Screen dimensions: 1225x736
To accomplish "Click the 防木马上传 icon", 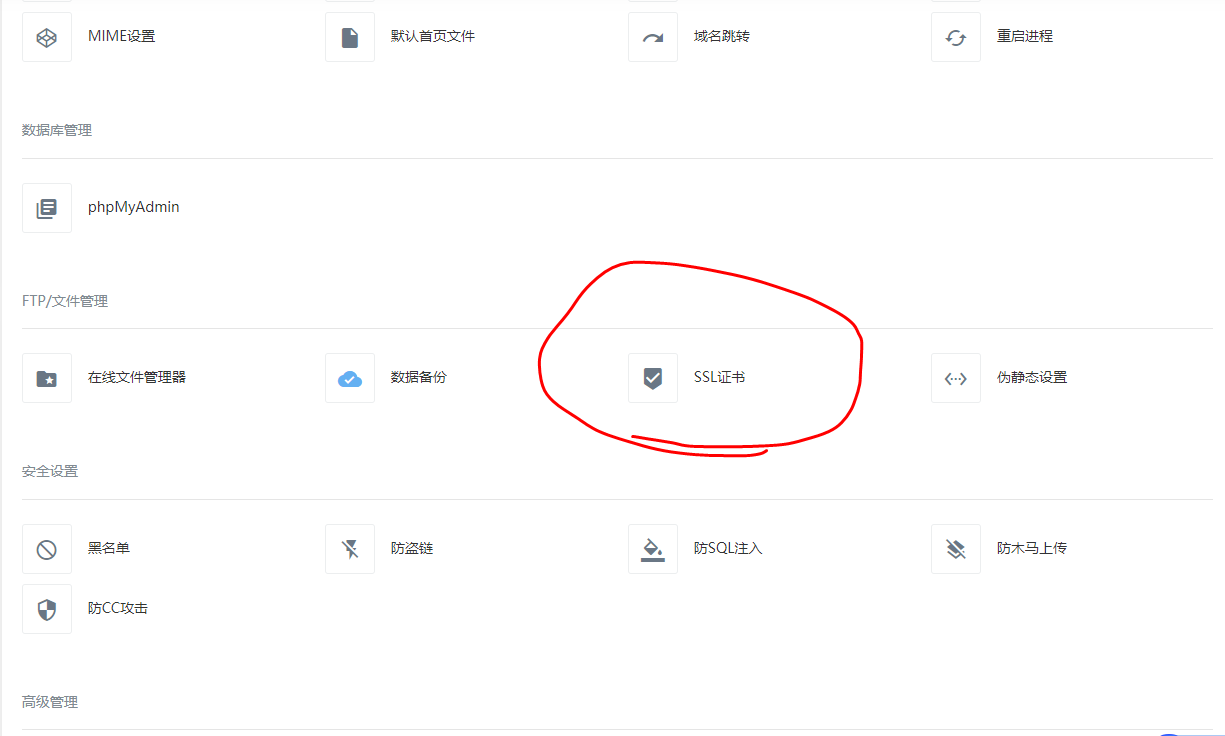I will [x=956, y=549].
